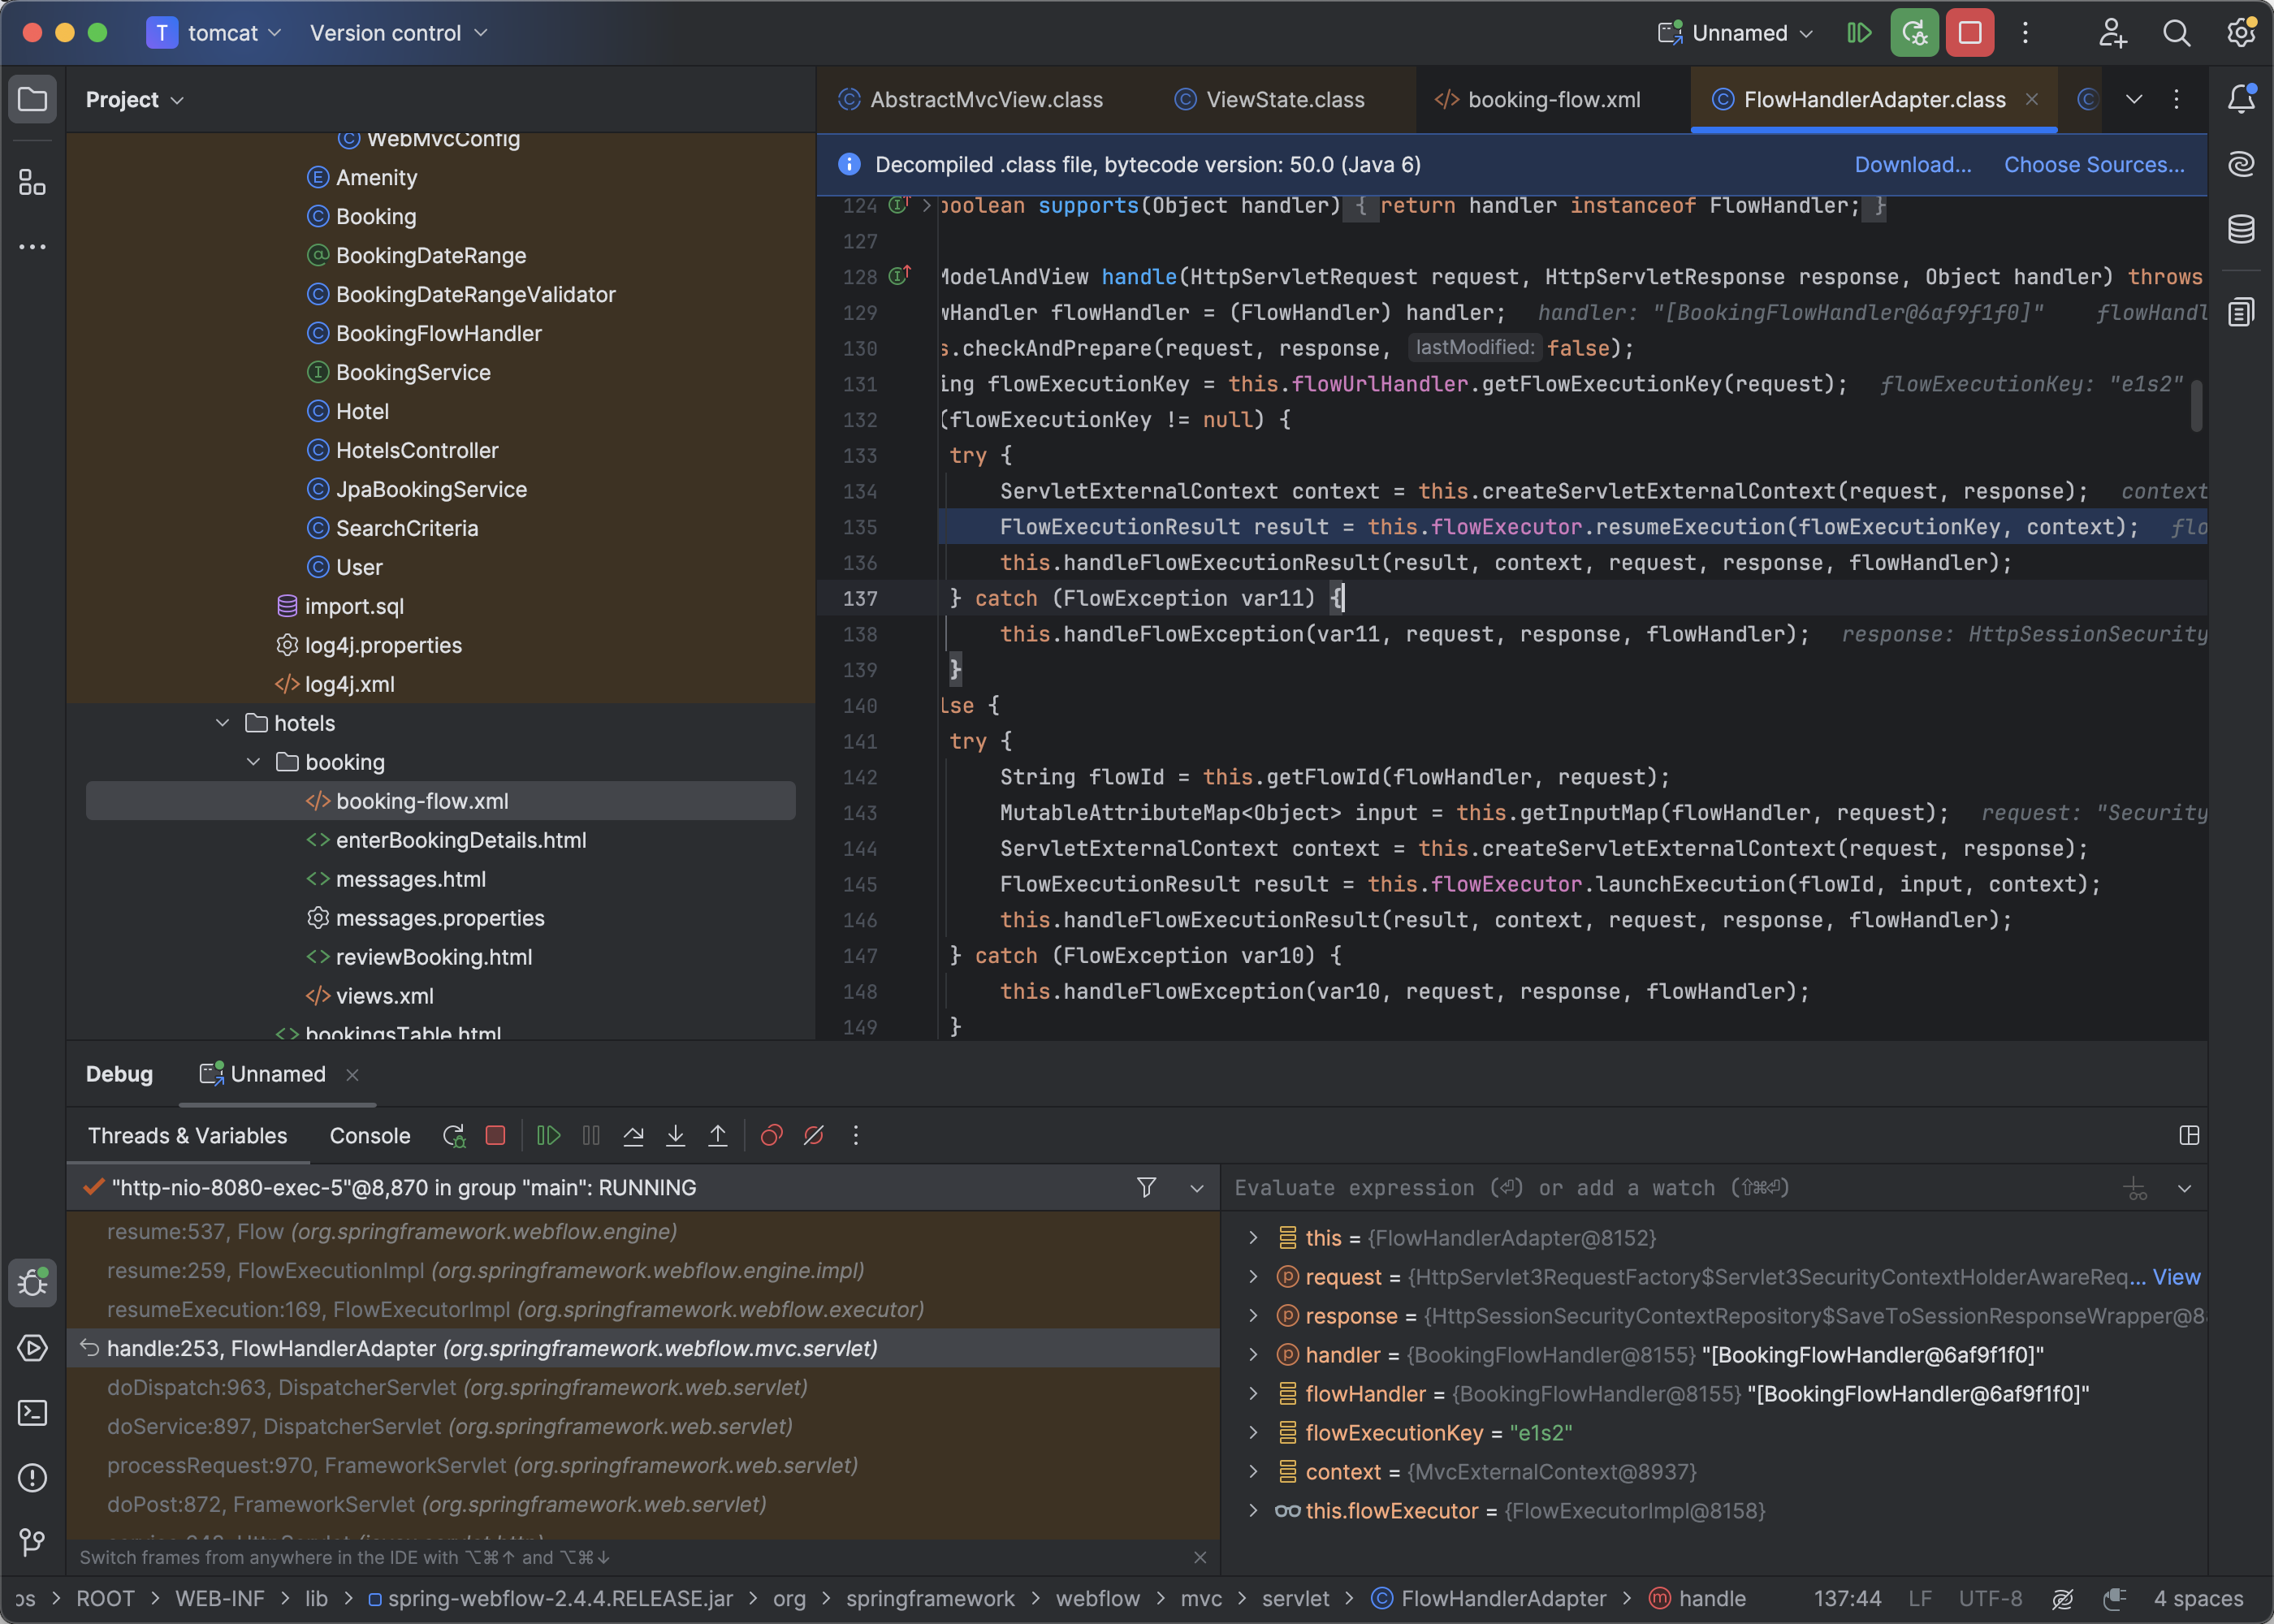Close the FlowHandlerAdapter.class tab
Screen dimensions: 2274x1624
click(2032, 99)
